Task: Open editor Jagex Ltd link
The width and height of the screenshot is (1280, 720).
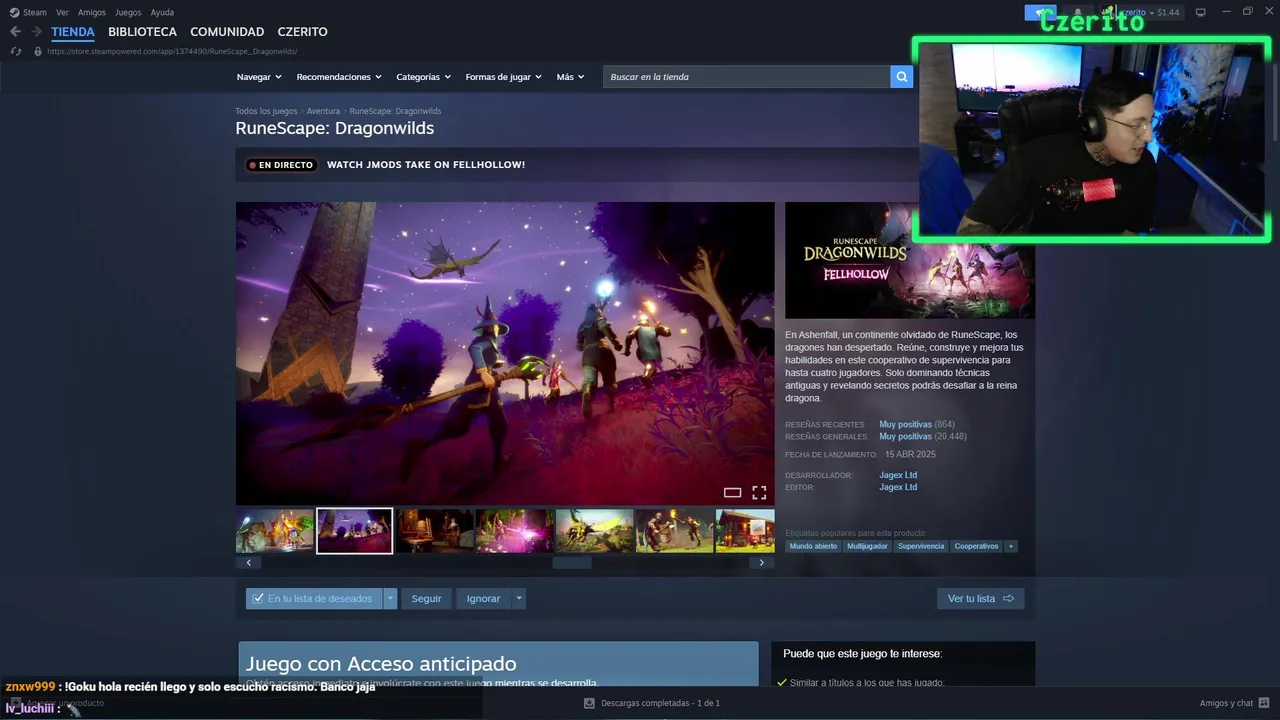Action: pos(898,487)
